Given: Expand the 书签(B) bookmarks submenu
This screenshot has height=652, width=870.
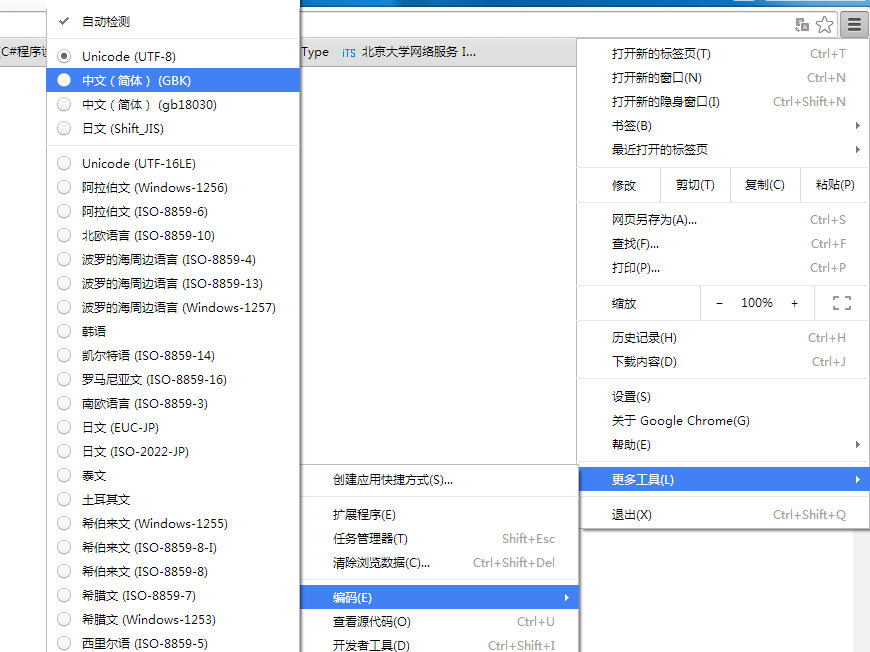Looking at the screenshot, I should tap(723, 125).
